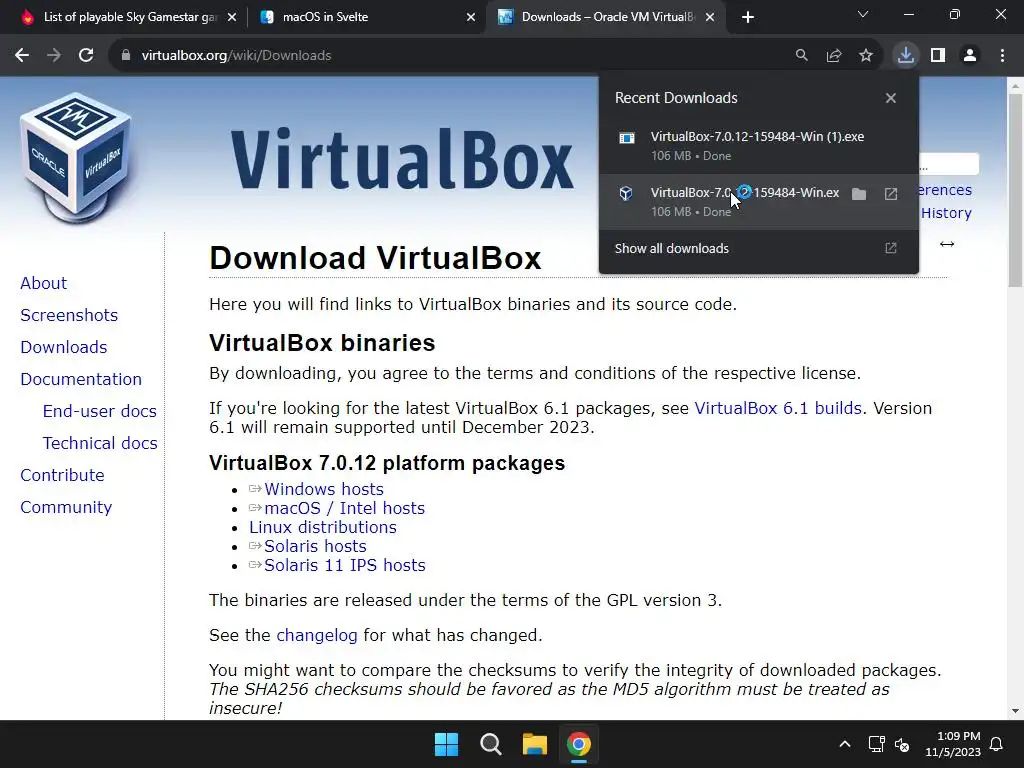The width and height of the screenshot is (1024, 768).
Task: Close the macOS in Svelte tab
Action: (x=471, y=17)
